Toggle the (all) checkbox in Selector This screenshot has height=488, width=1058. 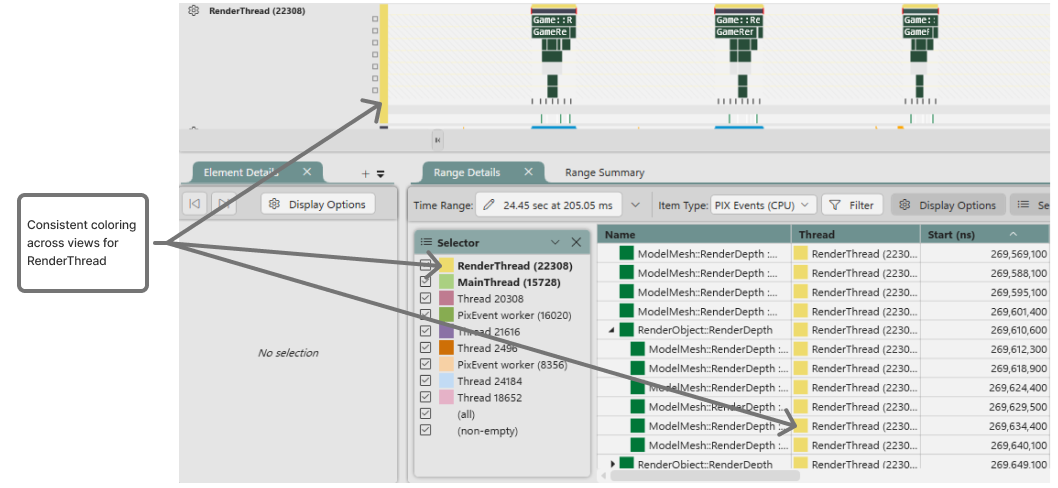tap(425, 413)
